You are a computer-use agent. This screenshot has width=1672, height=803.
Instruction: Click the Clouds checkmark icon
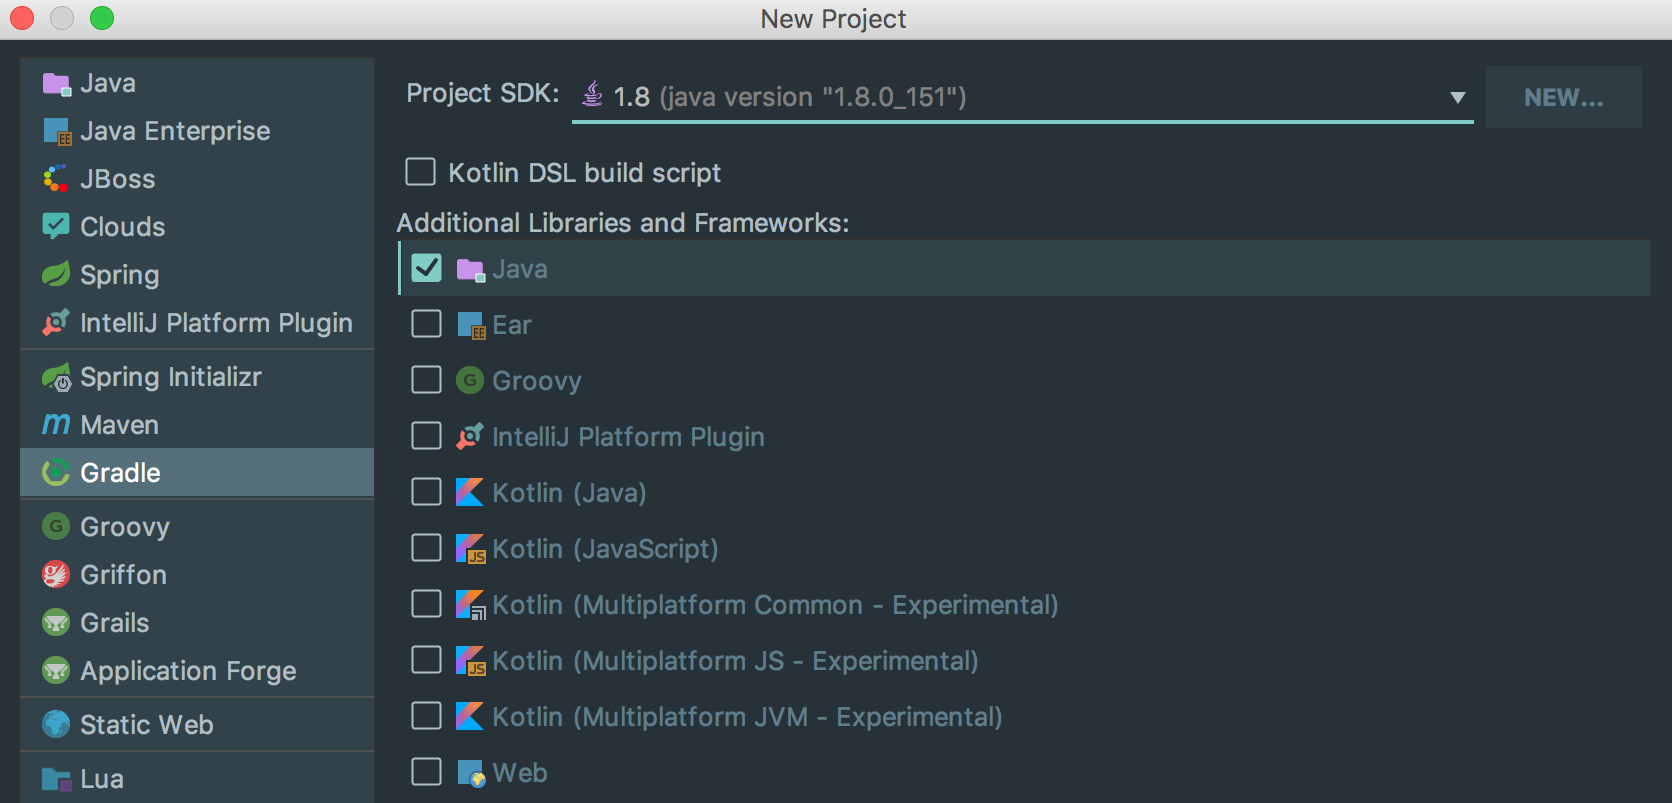coord(56,226)
